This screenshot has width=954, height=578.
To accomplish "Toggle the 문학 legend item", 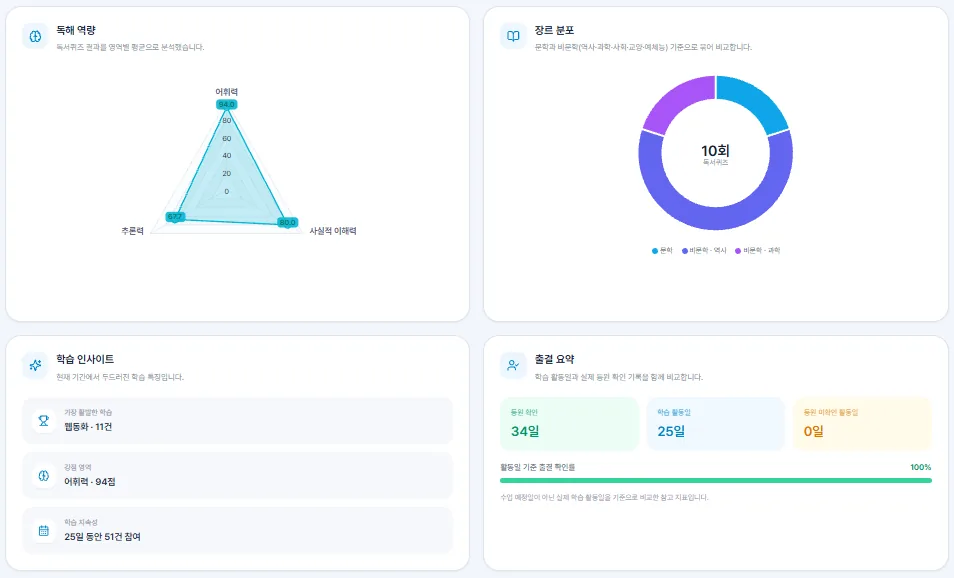I will point(662,251).
